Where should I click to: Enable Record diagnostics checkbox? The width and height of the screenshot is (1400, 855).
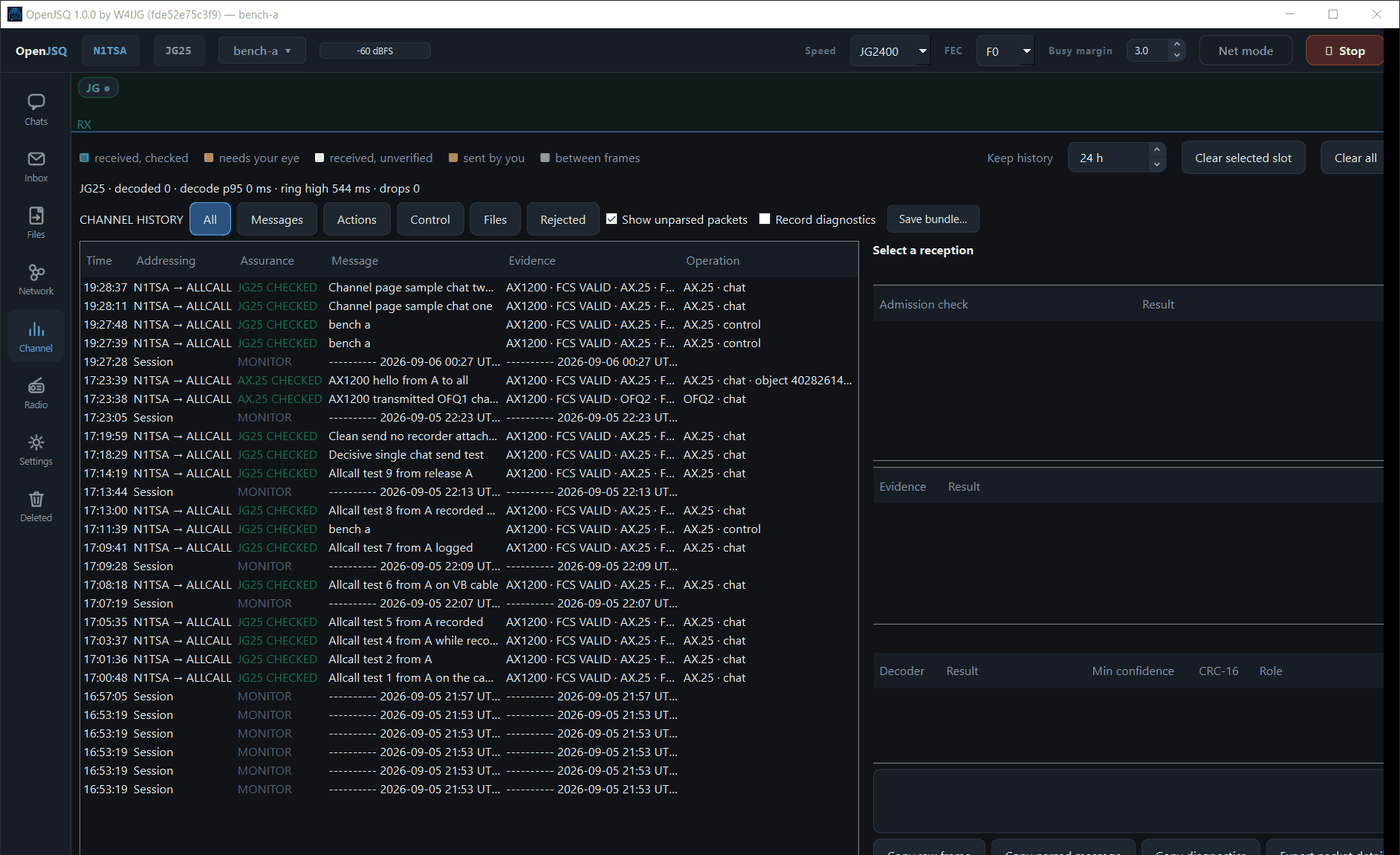765,219
